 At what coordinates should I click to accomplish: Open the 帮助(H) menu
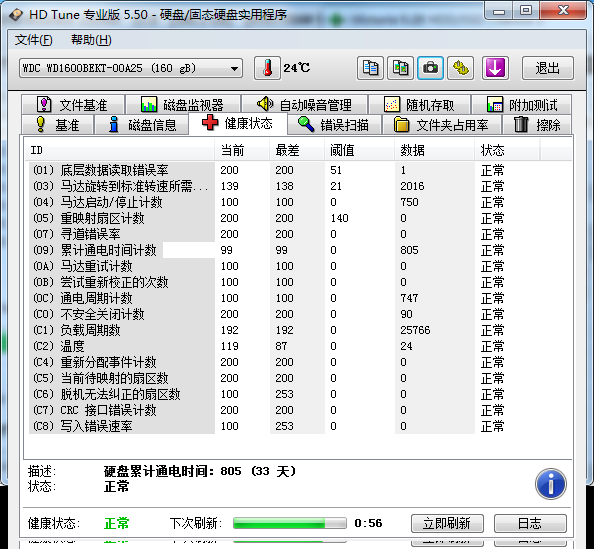tap(91, 40)
